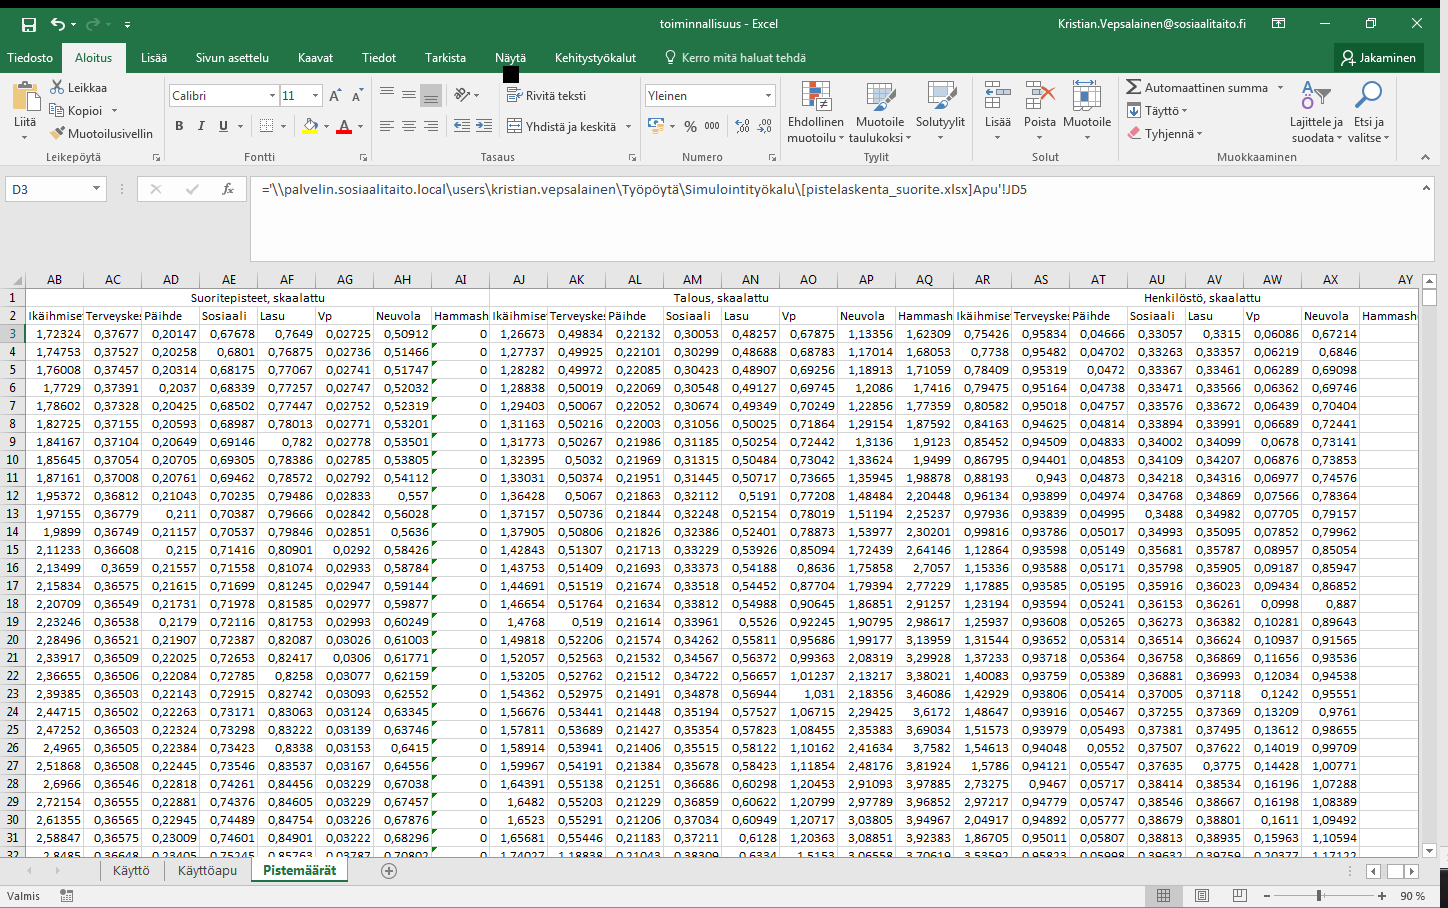
Task: Select normal view in status bar
Action: pos(1164,896)
